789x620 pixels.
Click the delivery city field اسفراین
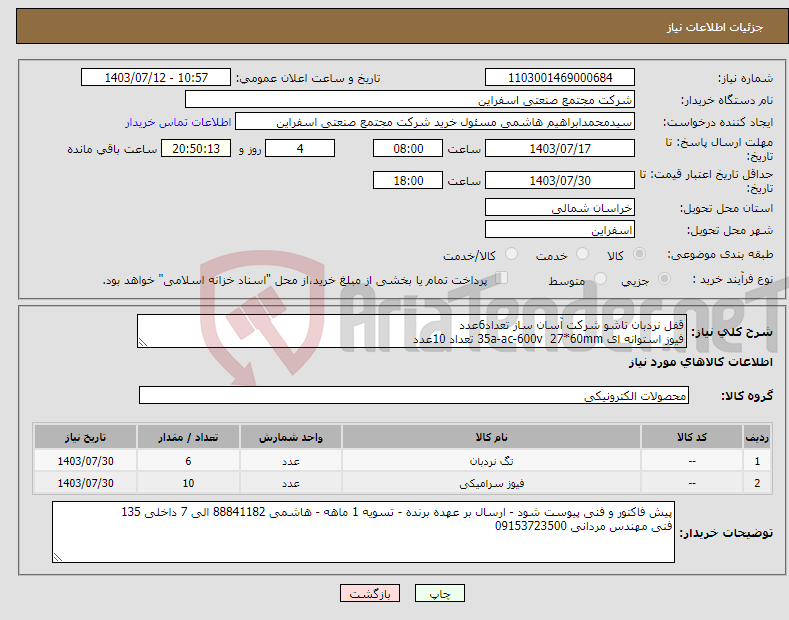click(x=560, y=229)
